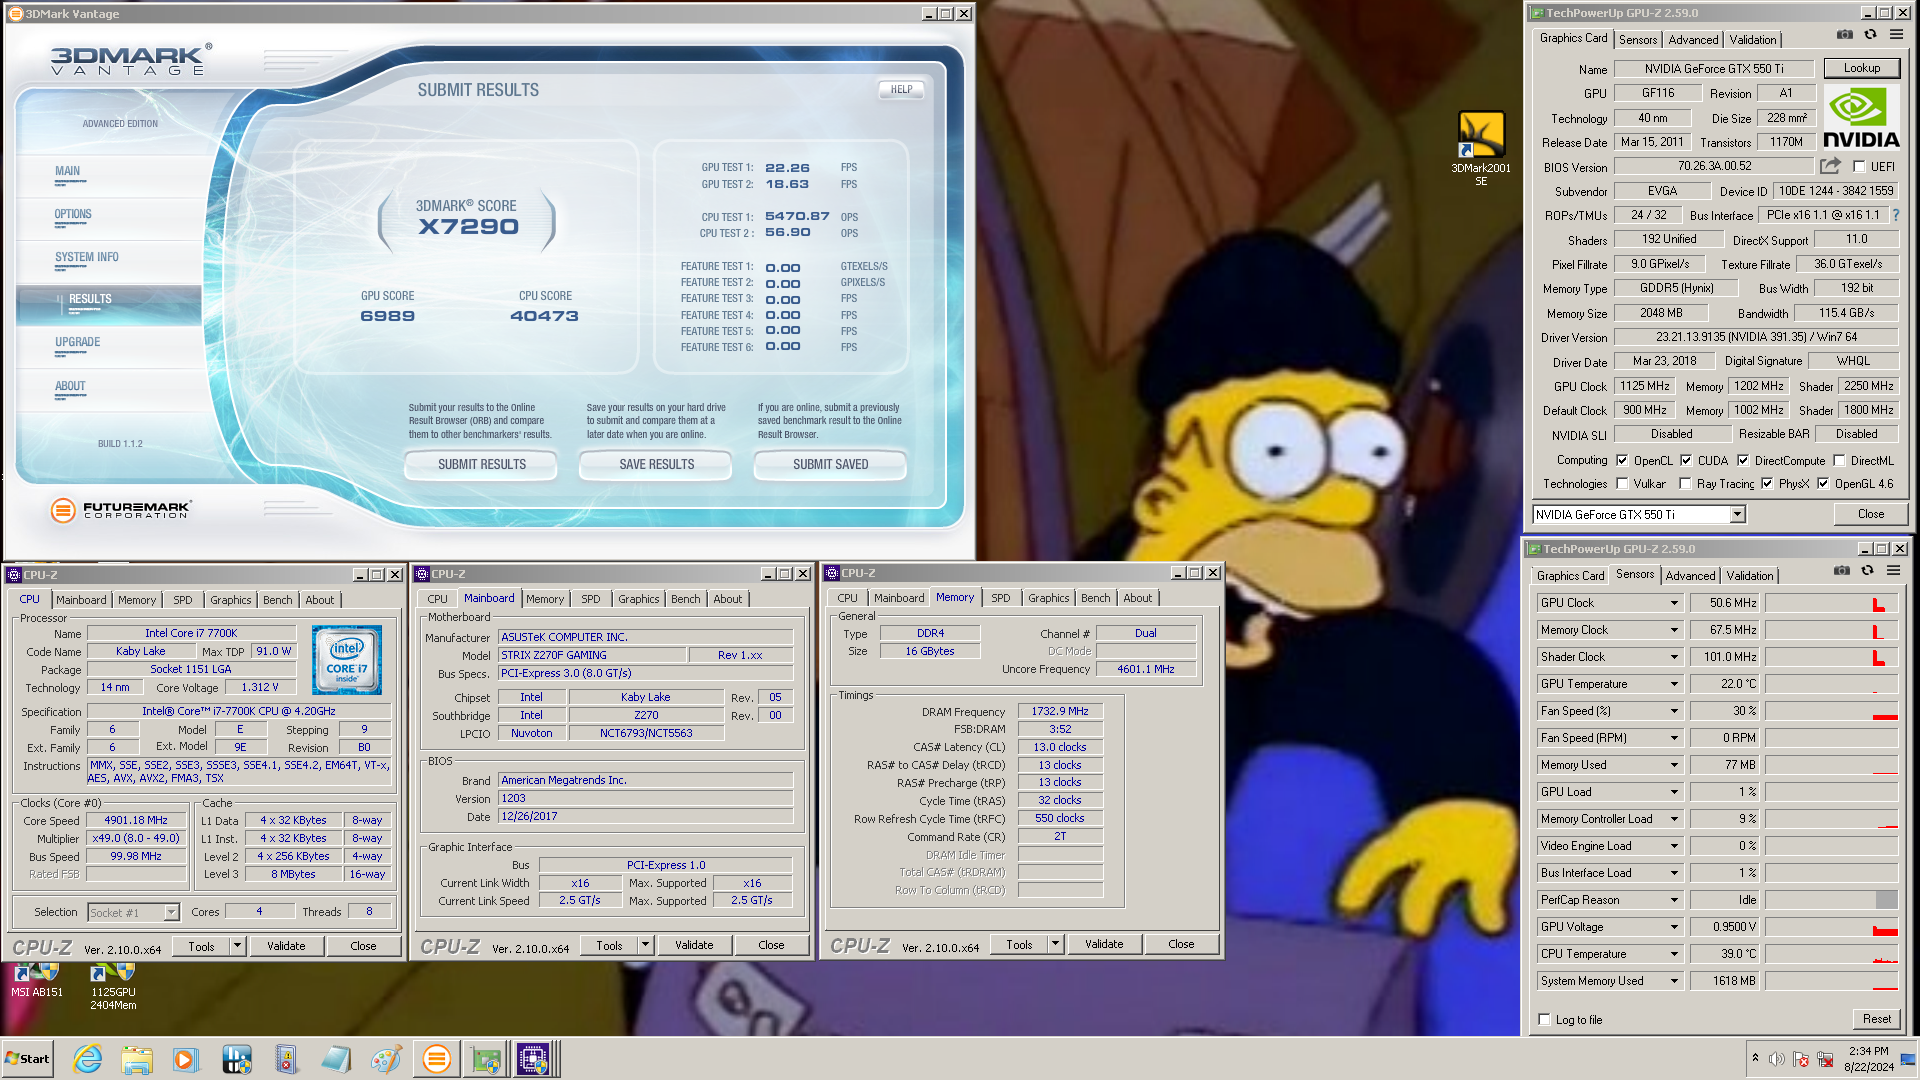The height and width of the screenshot is (1080, 1920).
Task: Open the hamburger menu in GPU-Z Sensors window
Action: [x=1893, y=571]
